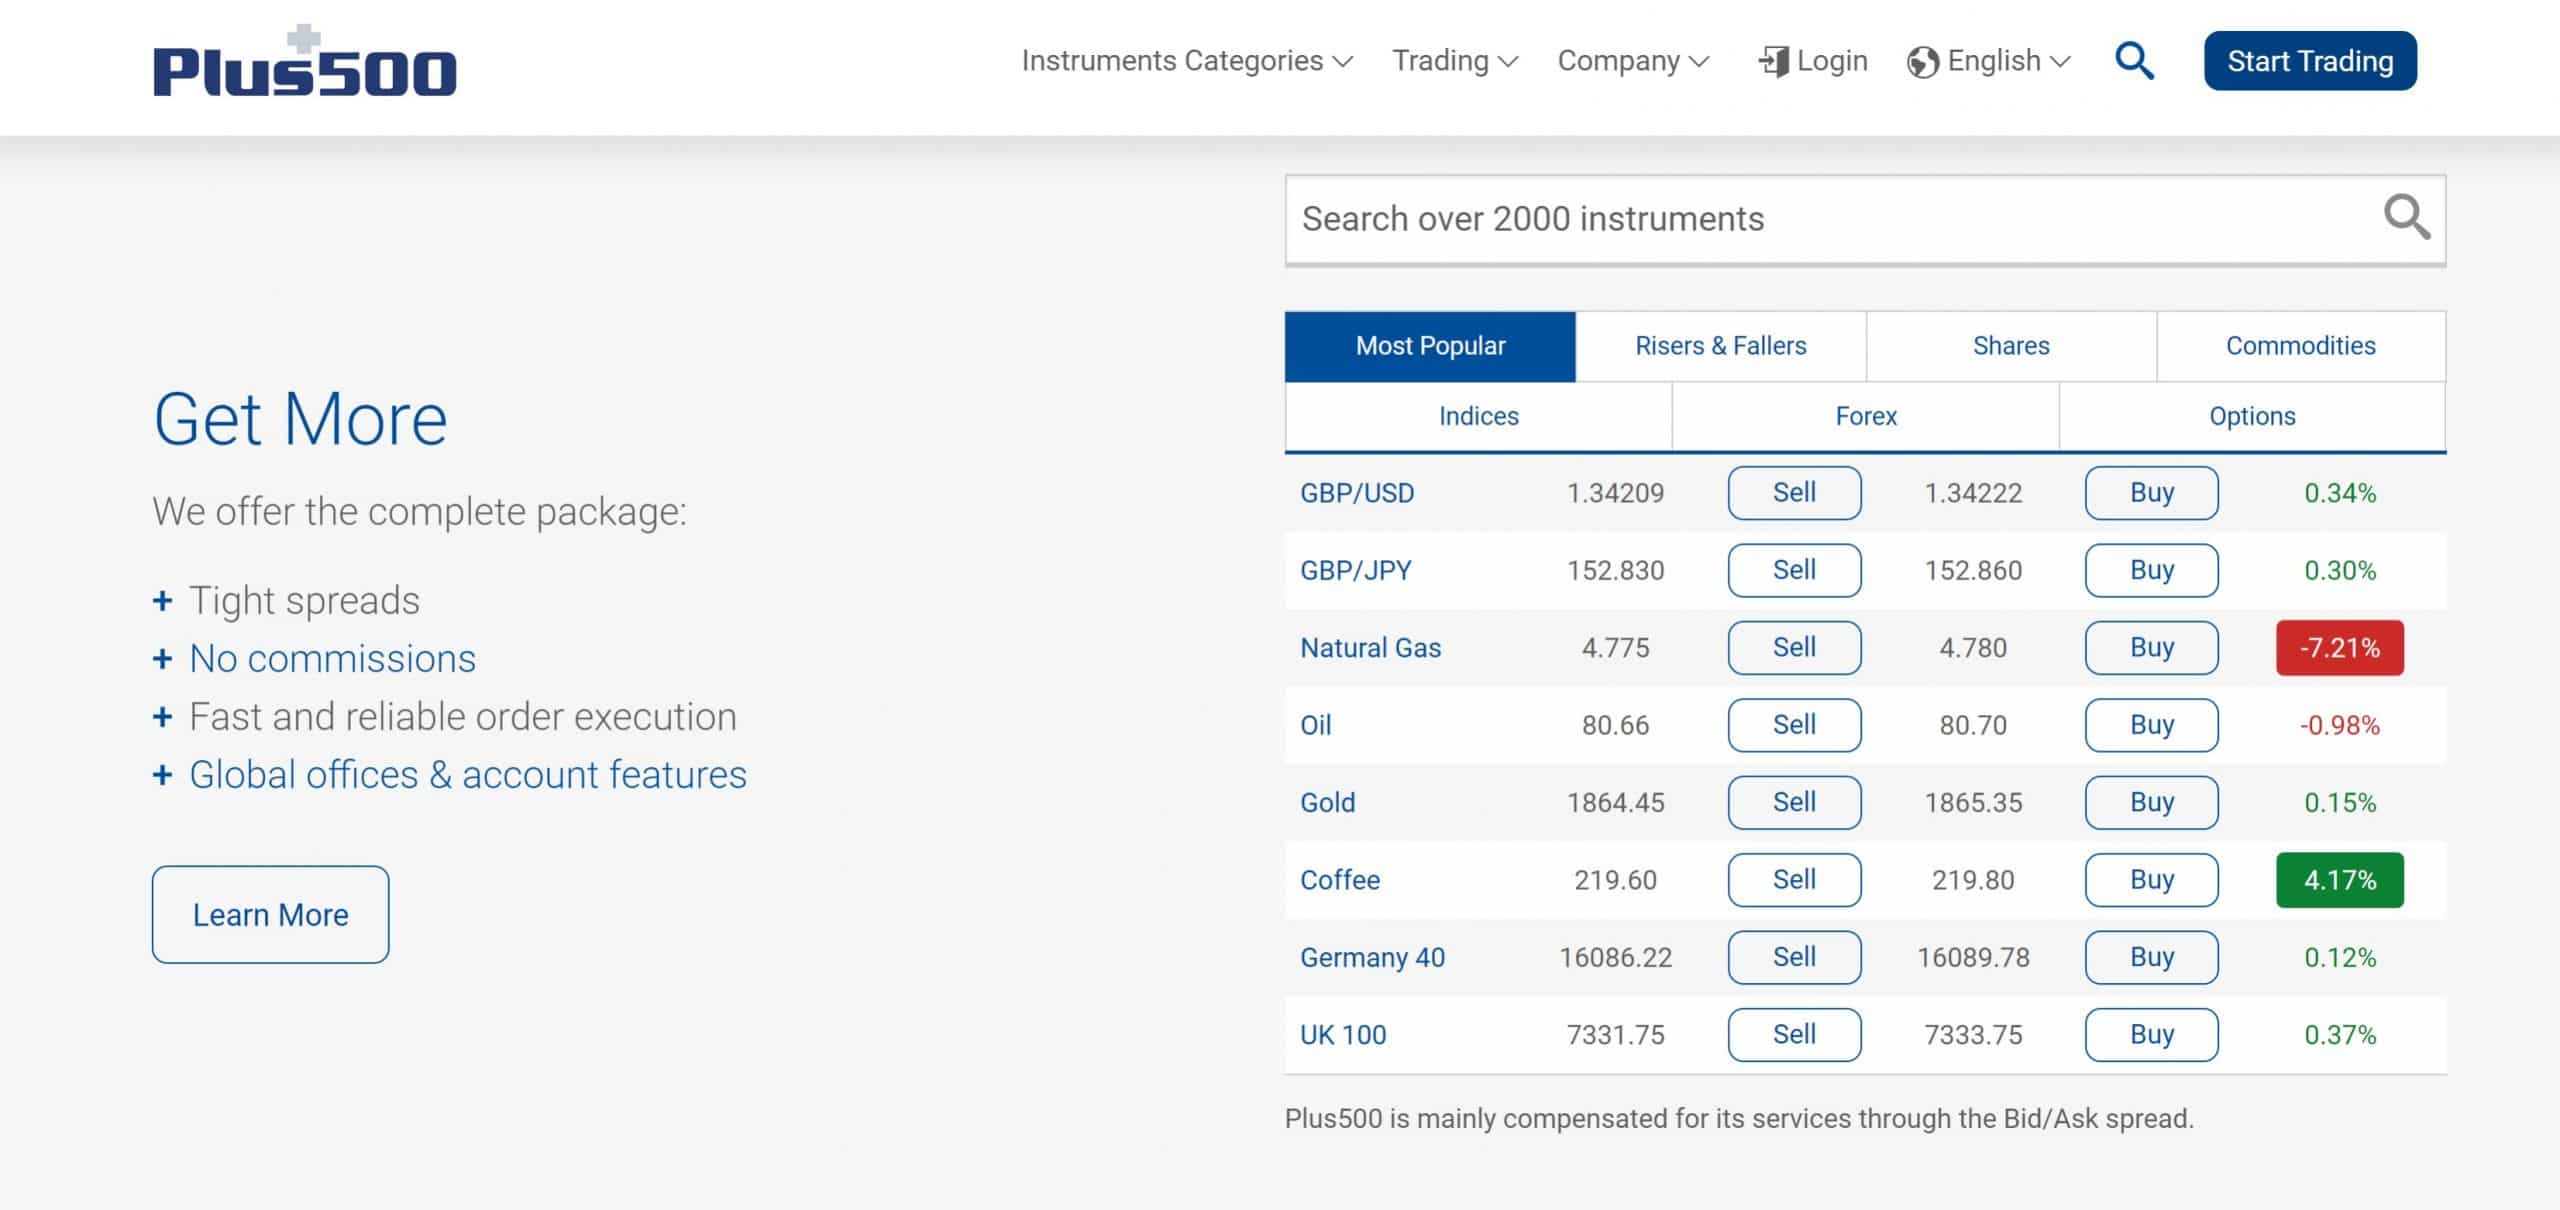
Task: Click the red -7.21% Natural Gas change badge
Action: coord(2340,648)
